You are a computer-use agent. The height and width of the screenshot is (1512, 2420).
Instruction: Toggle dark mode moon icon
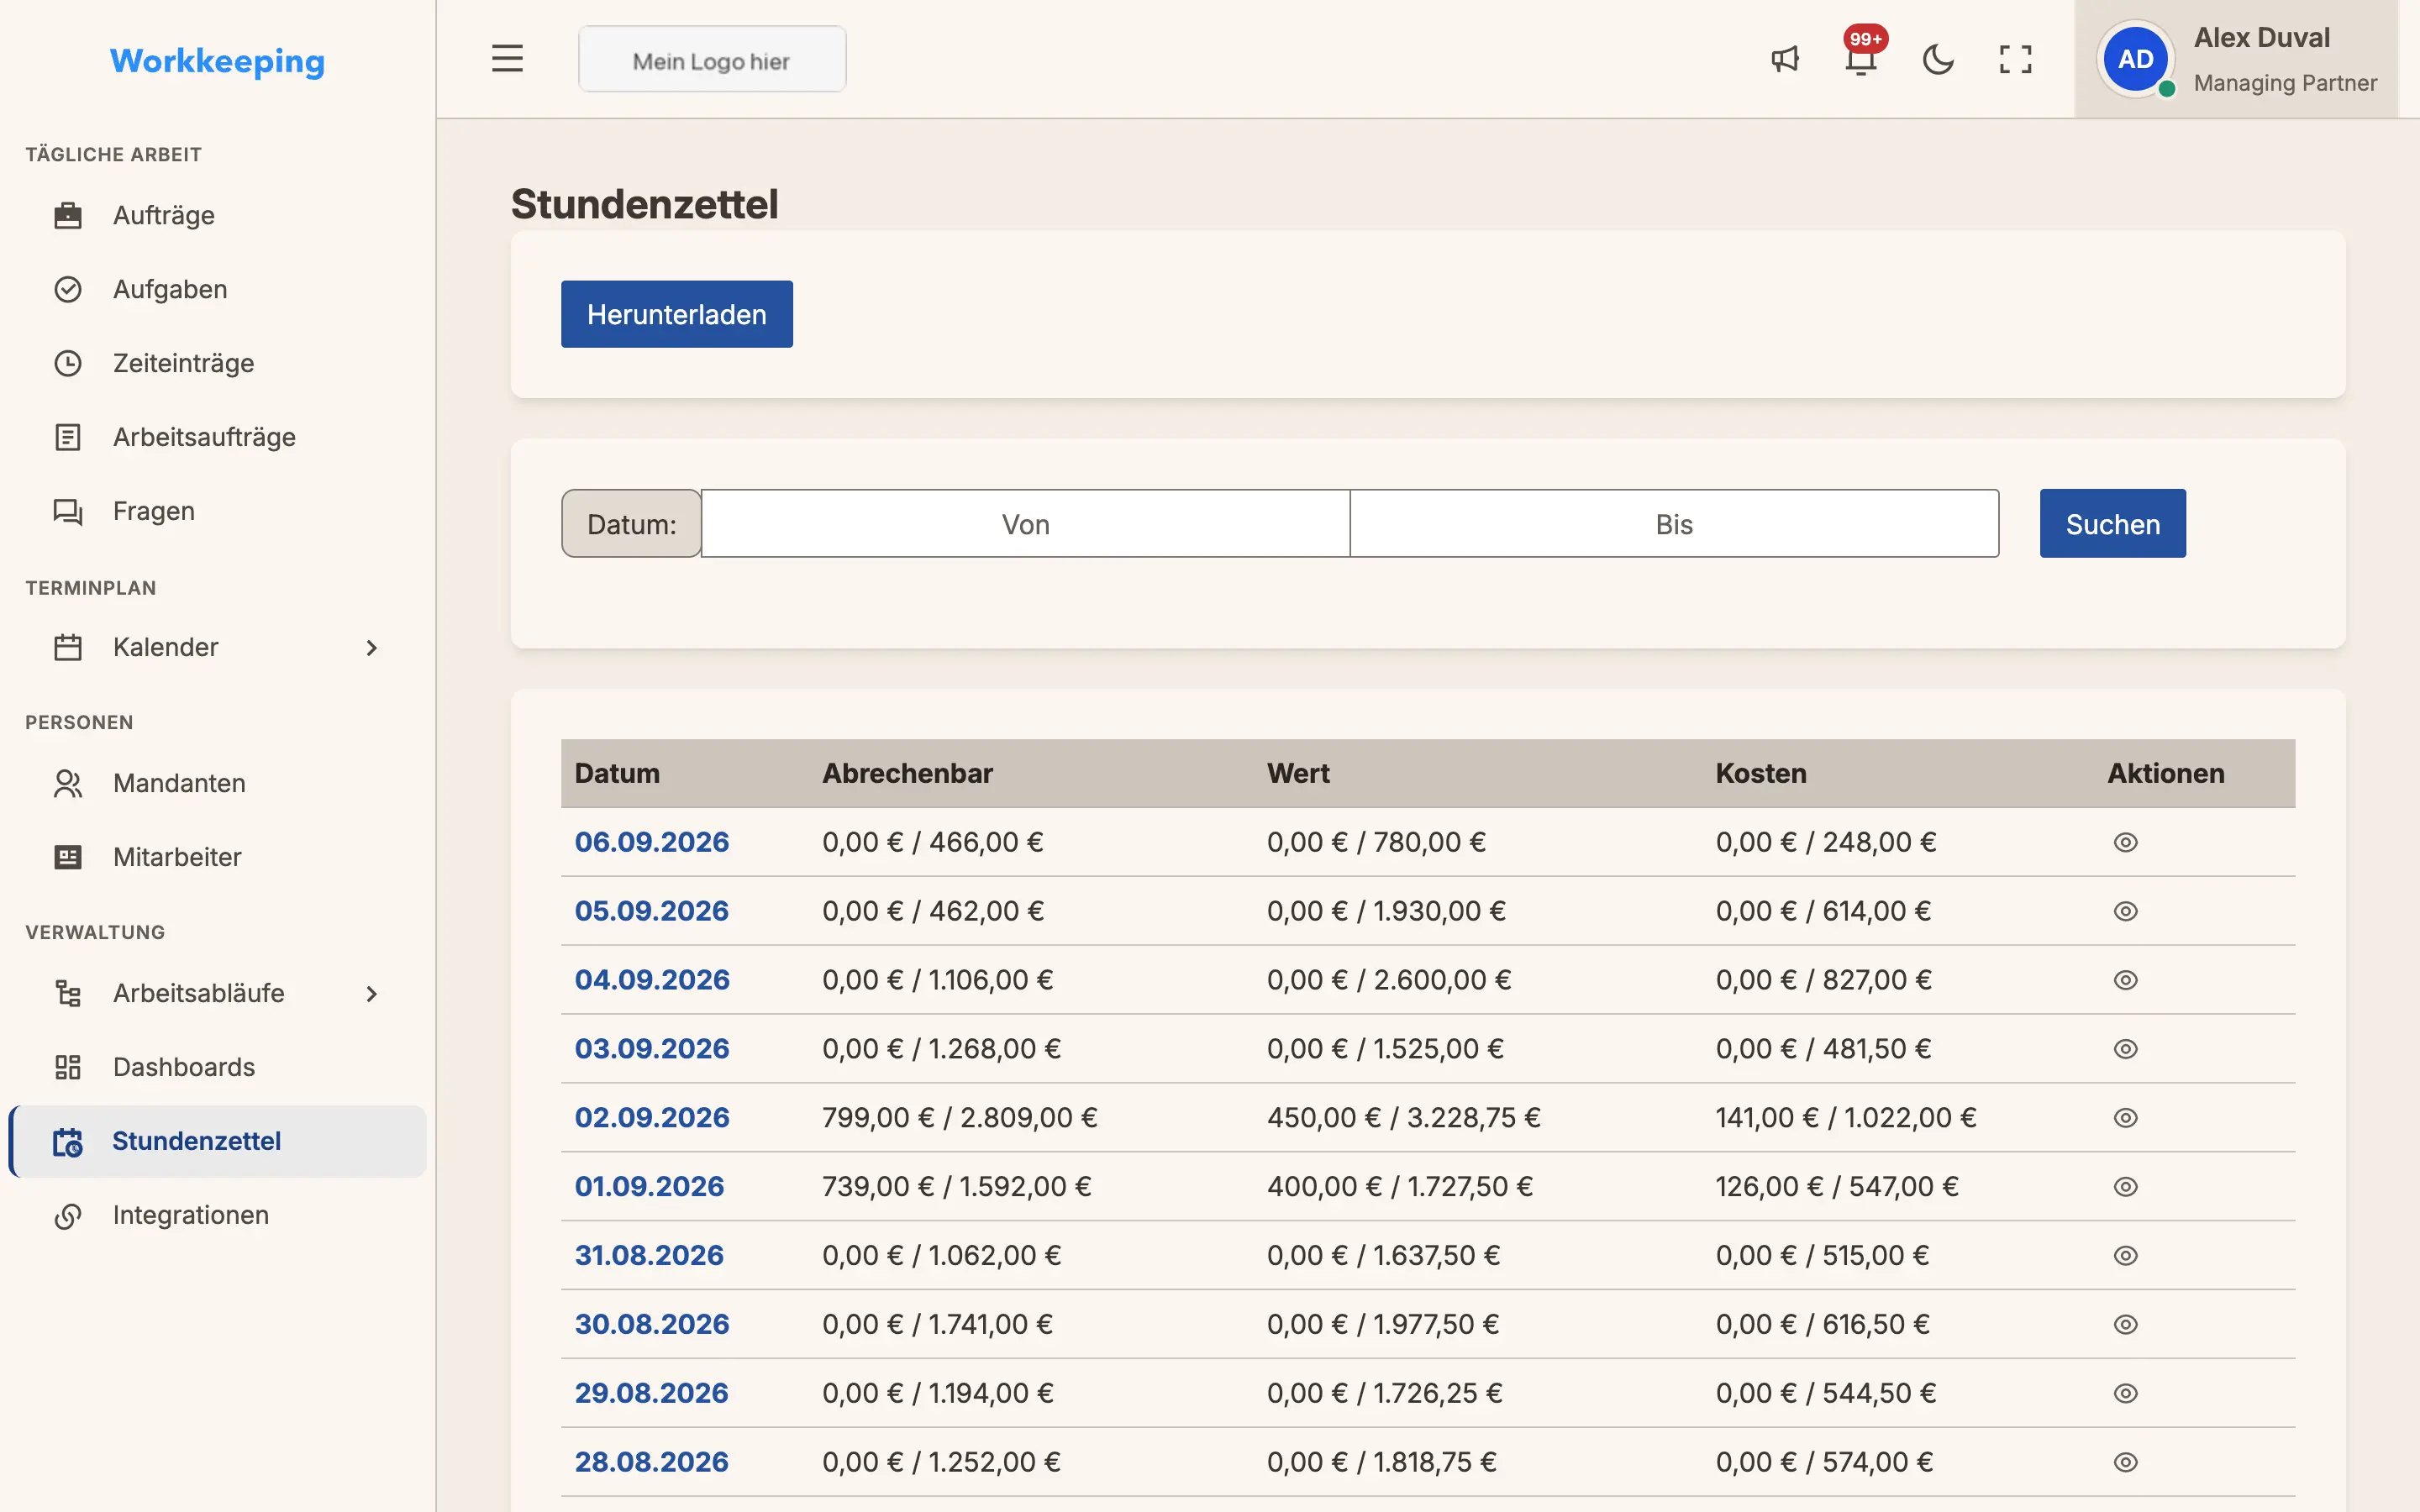pos(1938,60)
